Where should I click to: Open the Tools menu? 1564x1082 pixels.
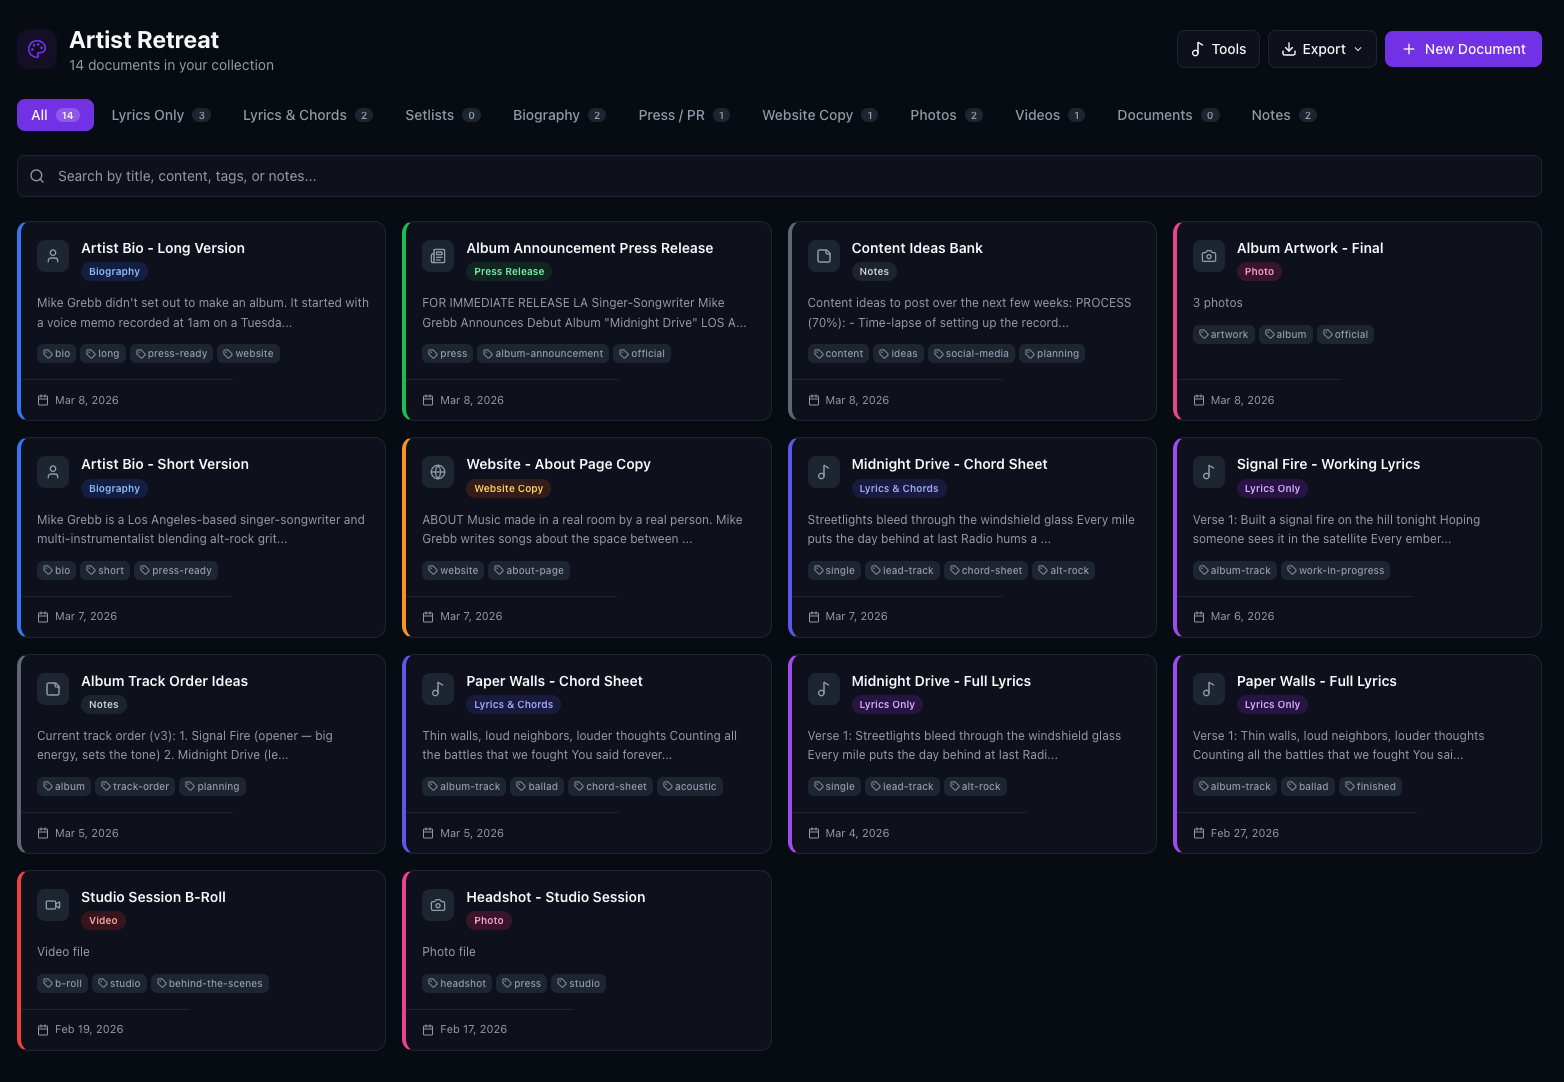(x=1218, y=49)
